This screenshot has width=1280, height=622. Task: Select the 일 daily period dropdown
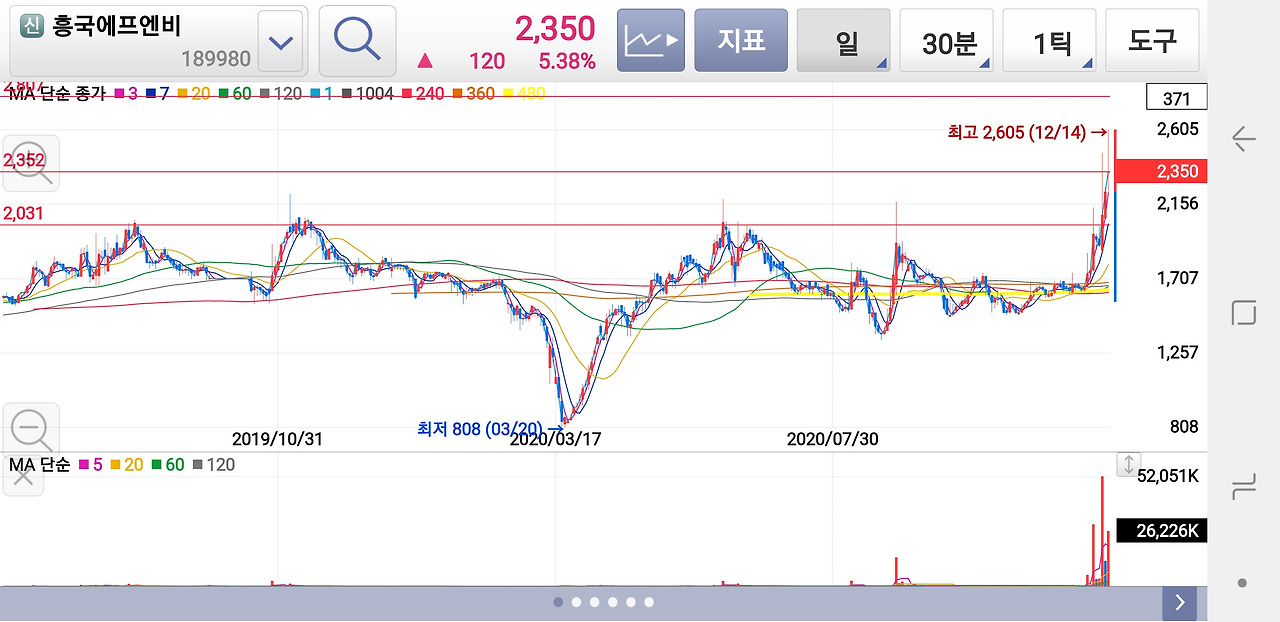843,41
